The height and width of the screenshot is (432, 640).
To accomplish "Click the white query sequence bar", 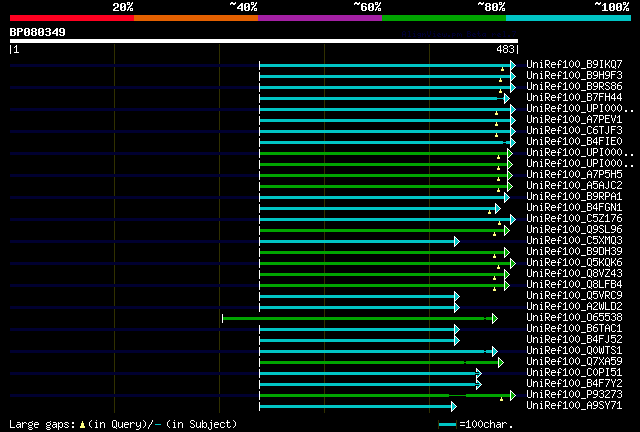I will 264,41.
